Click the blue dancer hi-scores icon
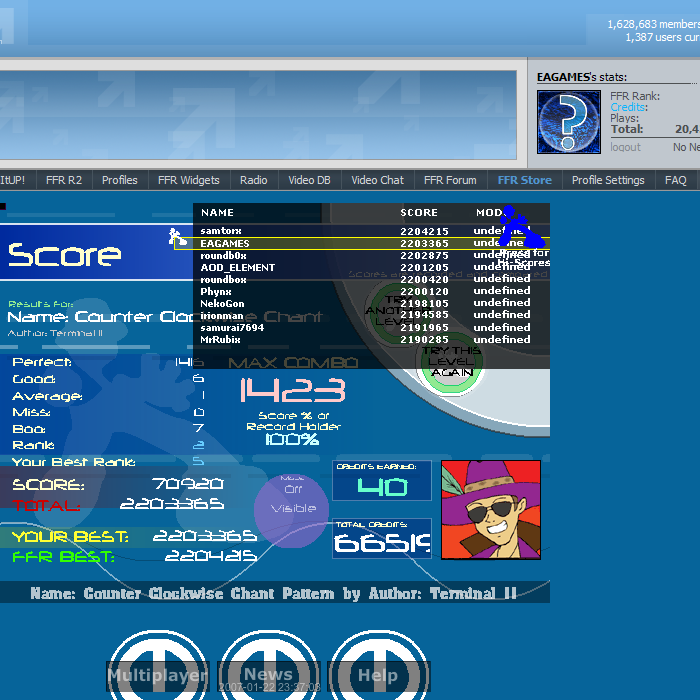 tap(521, 229)
